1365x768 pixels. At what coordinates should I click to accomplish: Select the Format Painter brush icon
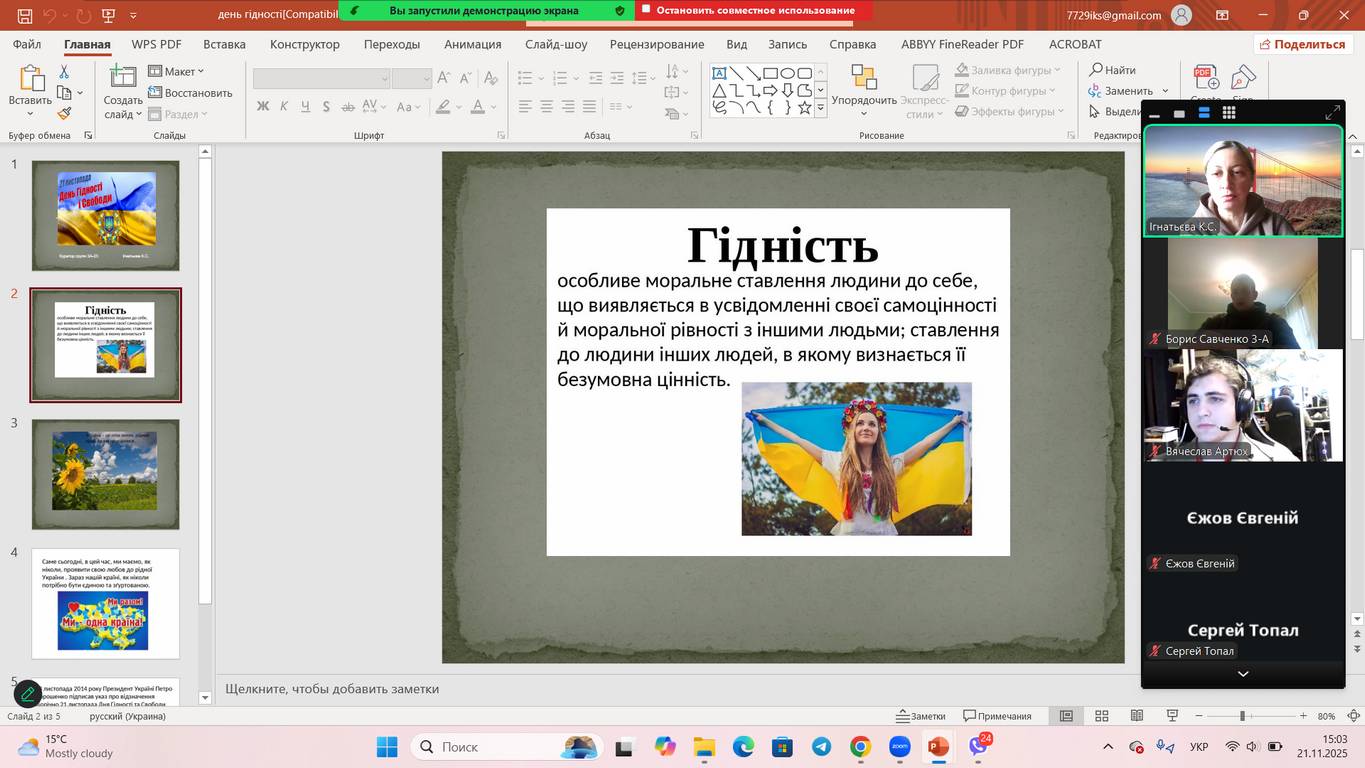coord(64,114)
